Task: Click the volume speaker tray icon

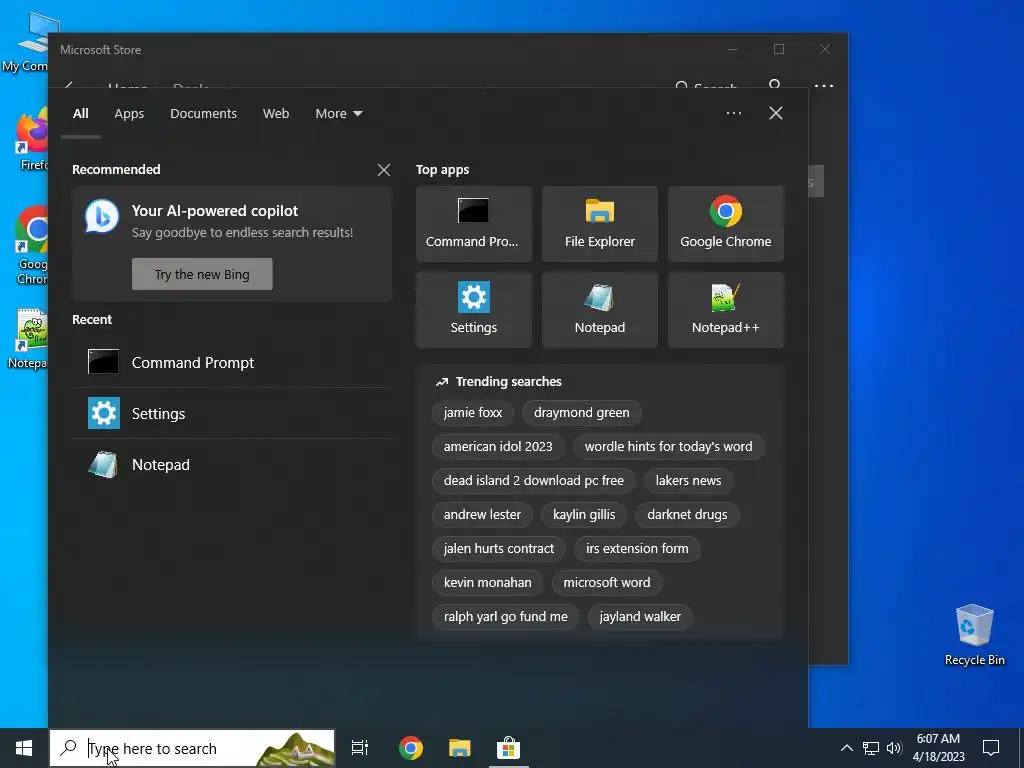Action: pos(894,748)
